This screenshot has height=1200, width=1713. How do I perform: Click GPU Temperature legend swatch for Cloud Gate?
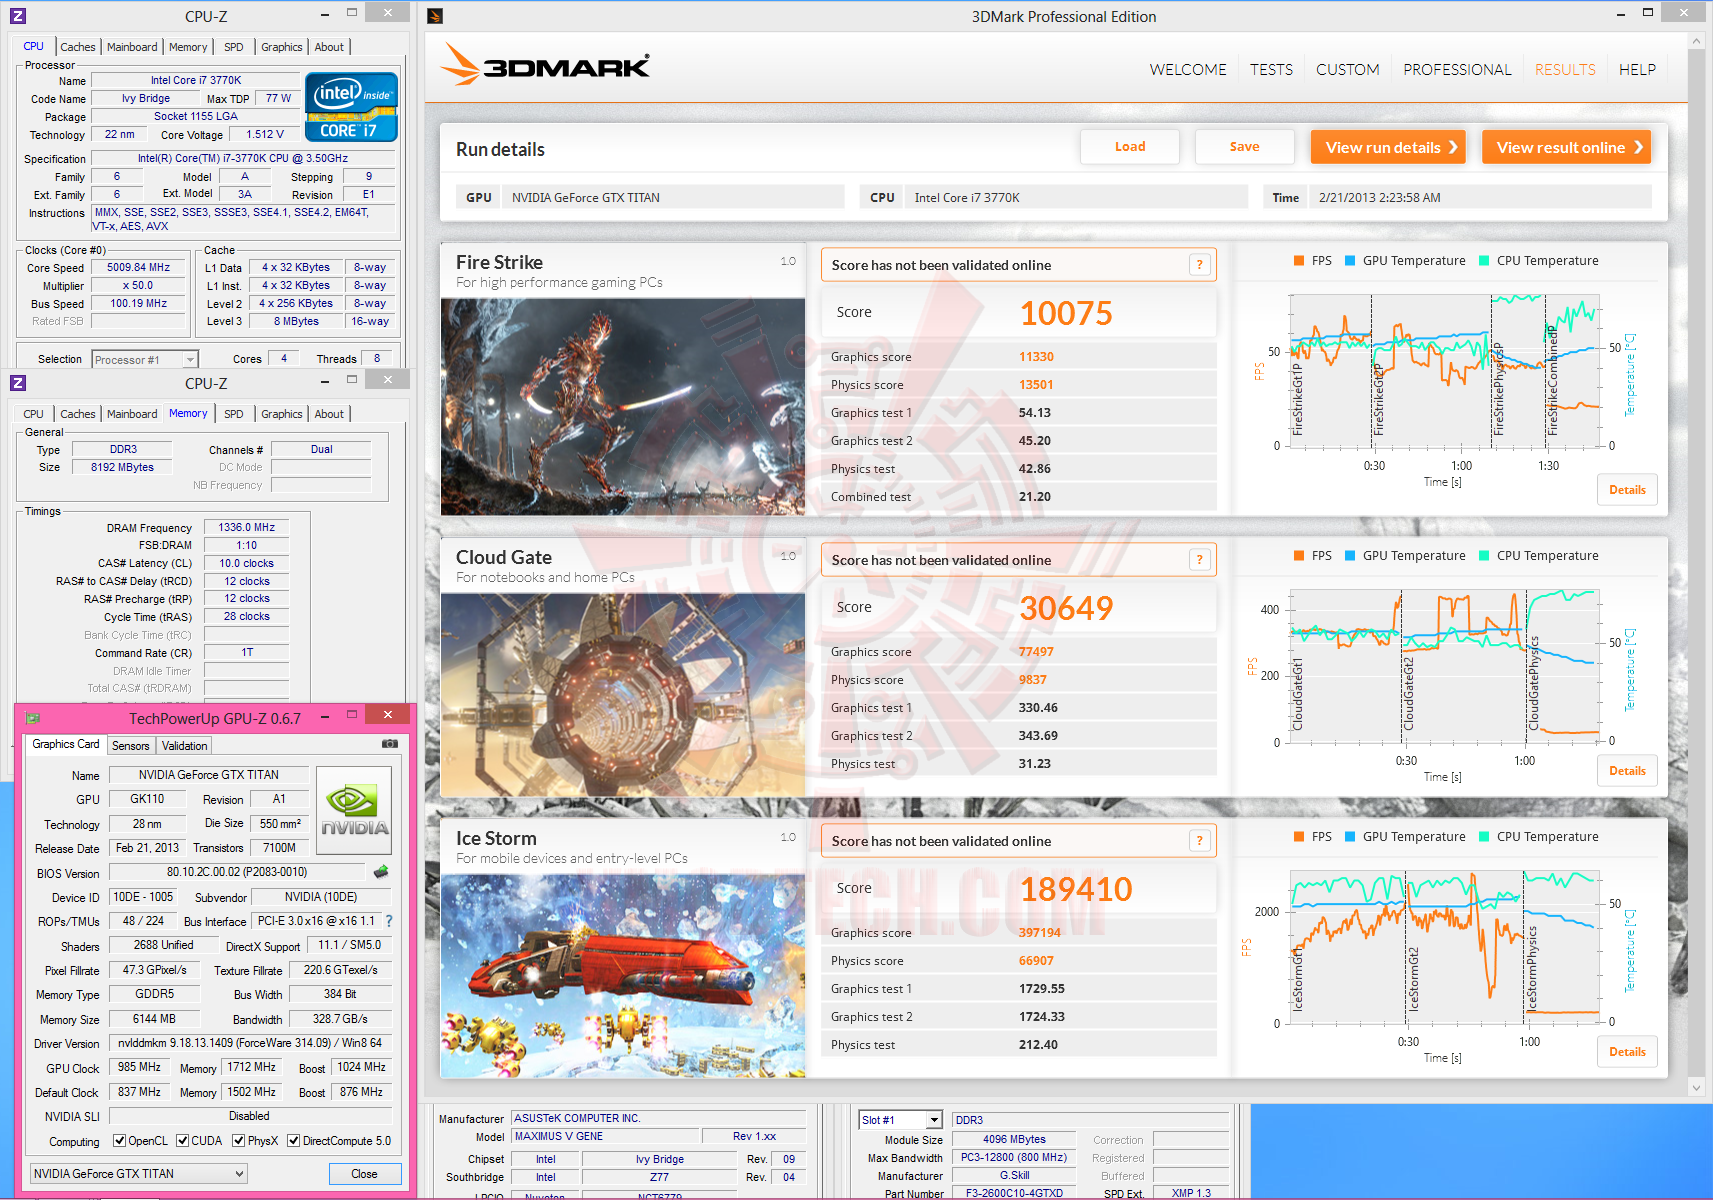(1350, 556)
